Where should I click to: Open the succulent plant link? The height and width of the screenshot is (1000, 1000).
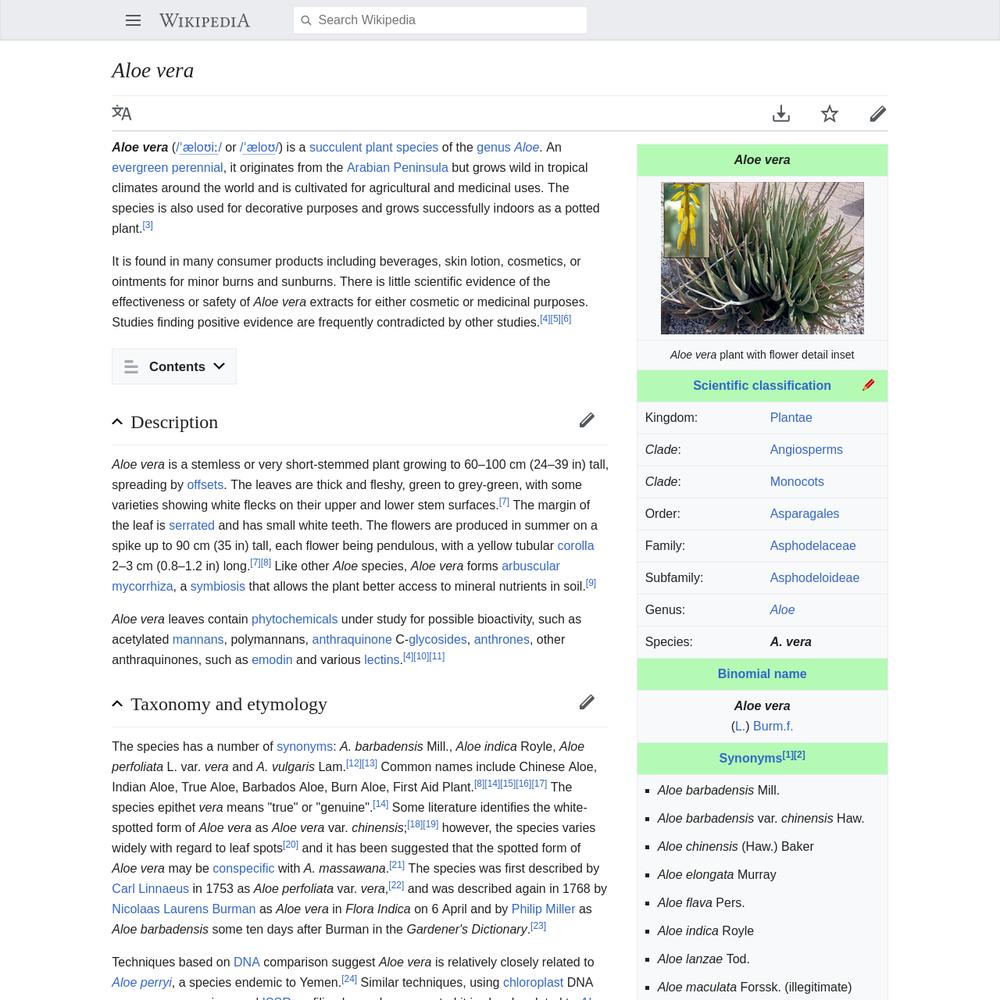click(x=350, y=147)
